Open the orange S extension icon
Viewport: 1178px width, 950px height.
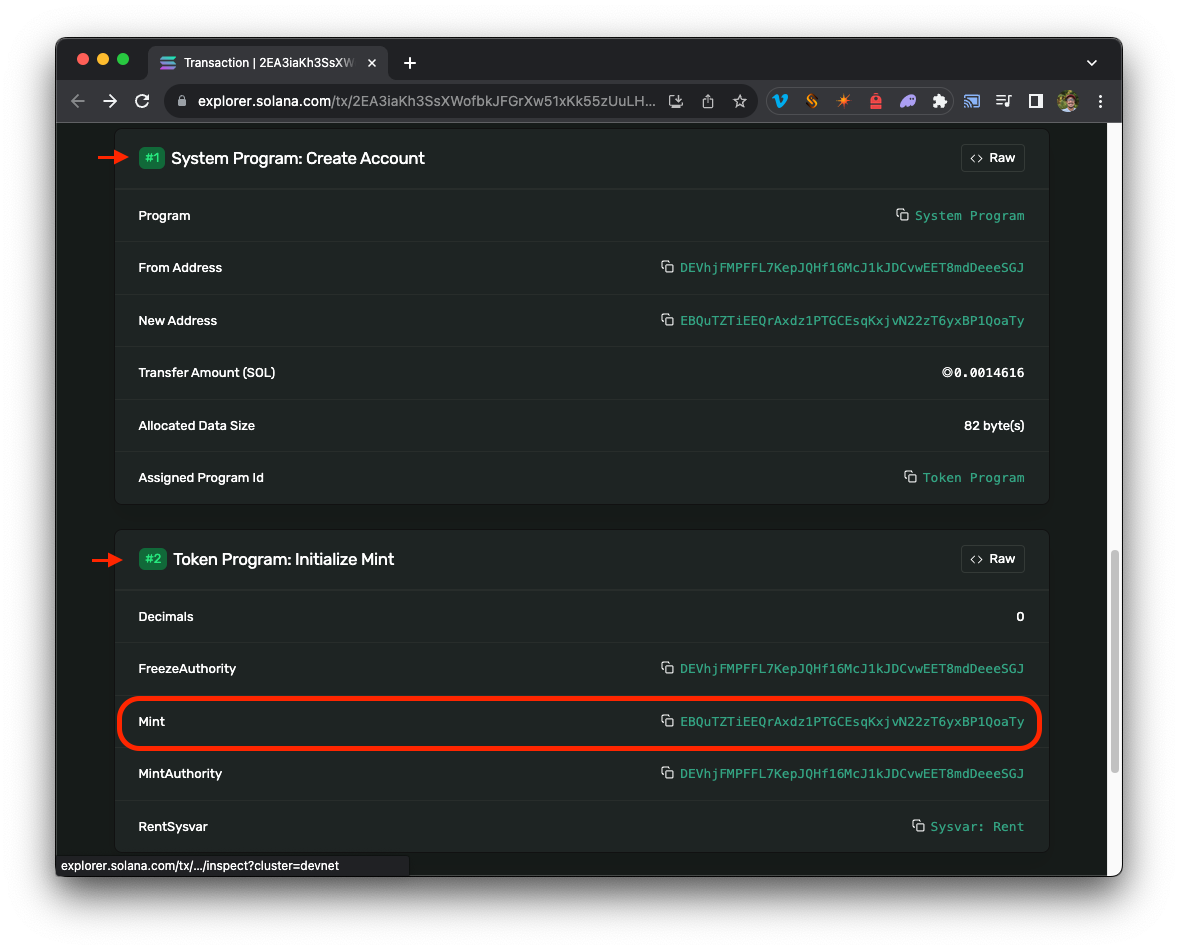click(x=812, y=101)
